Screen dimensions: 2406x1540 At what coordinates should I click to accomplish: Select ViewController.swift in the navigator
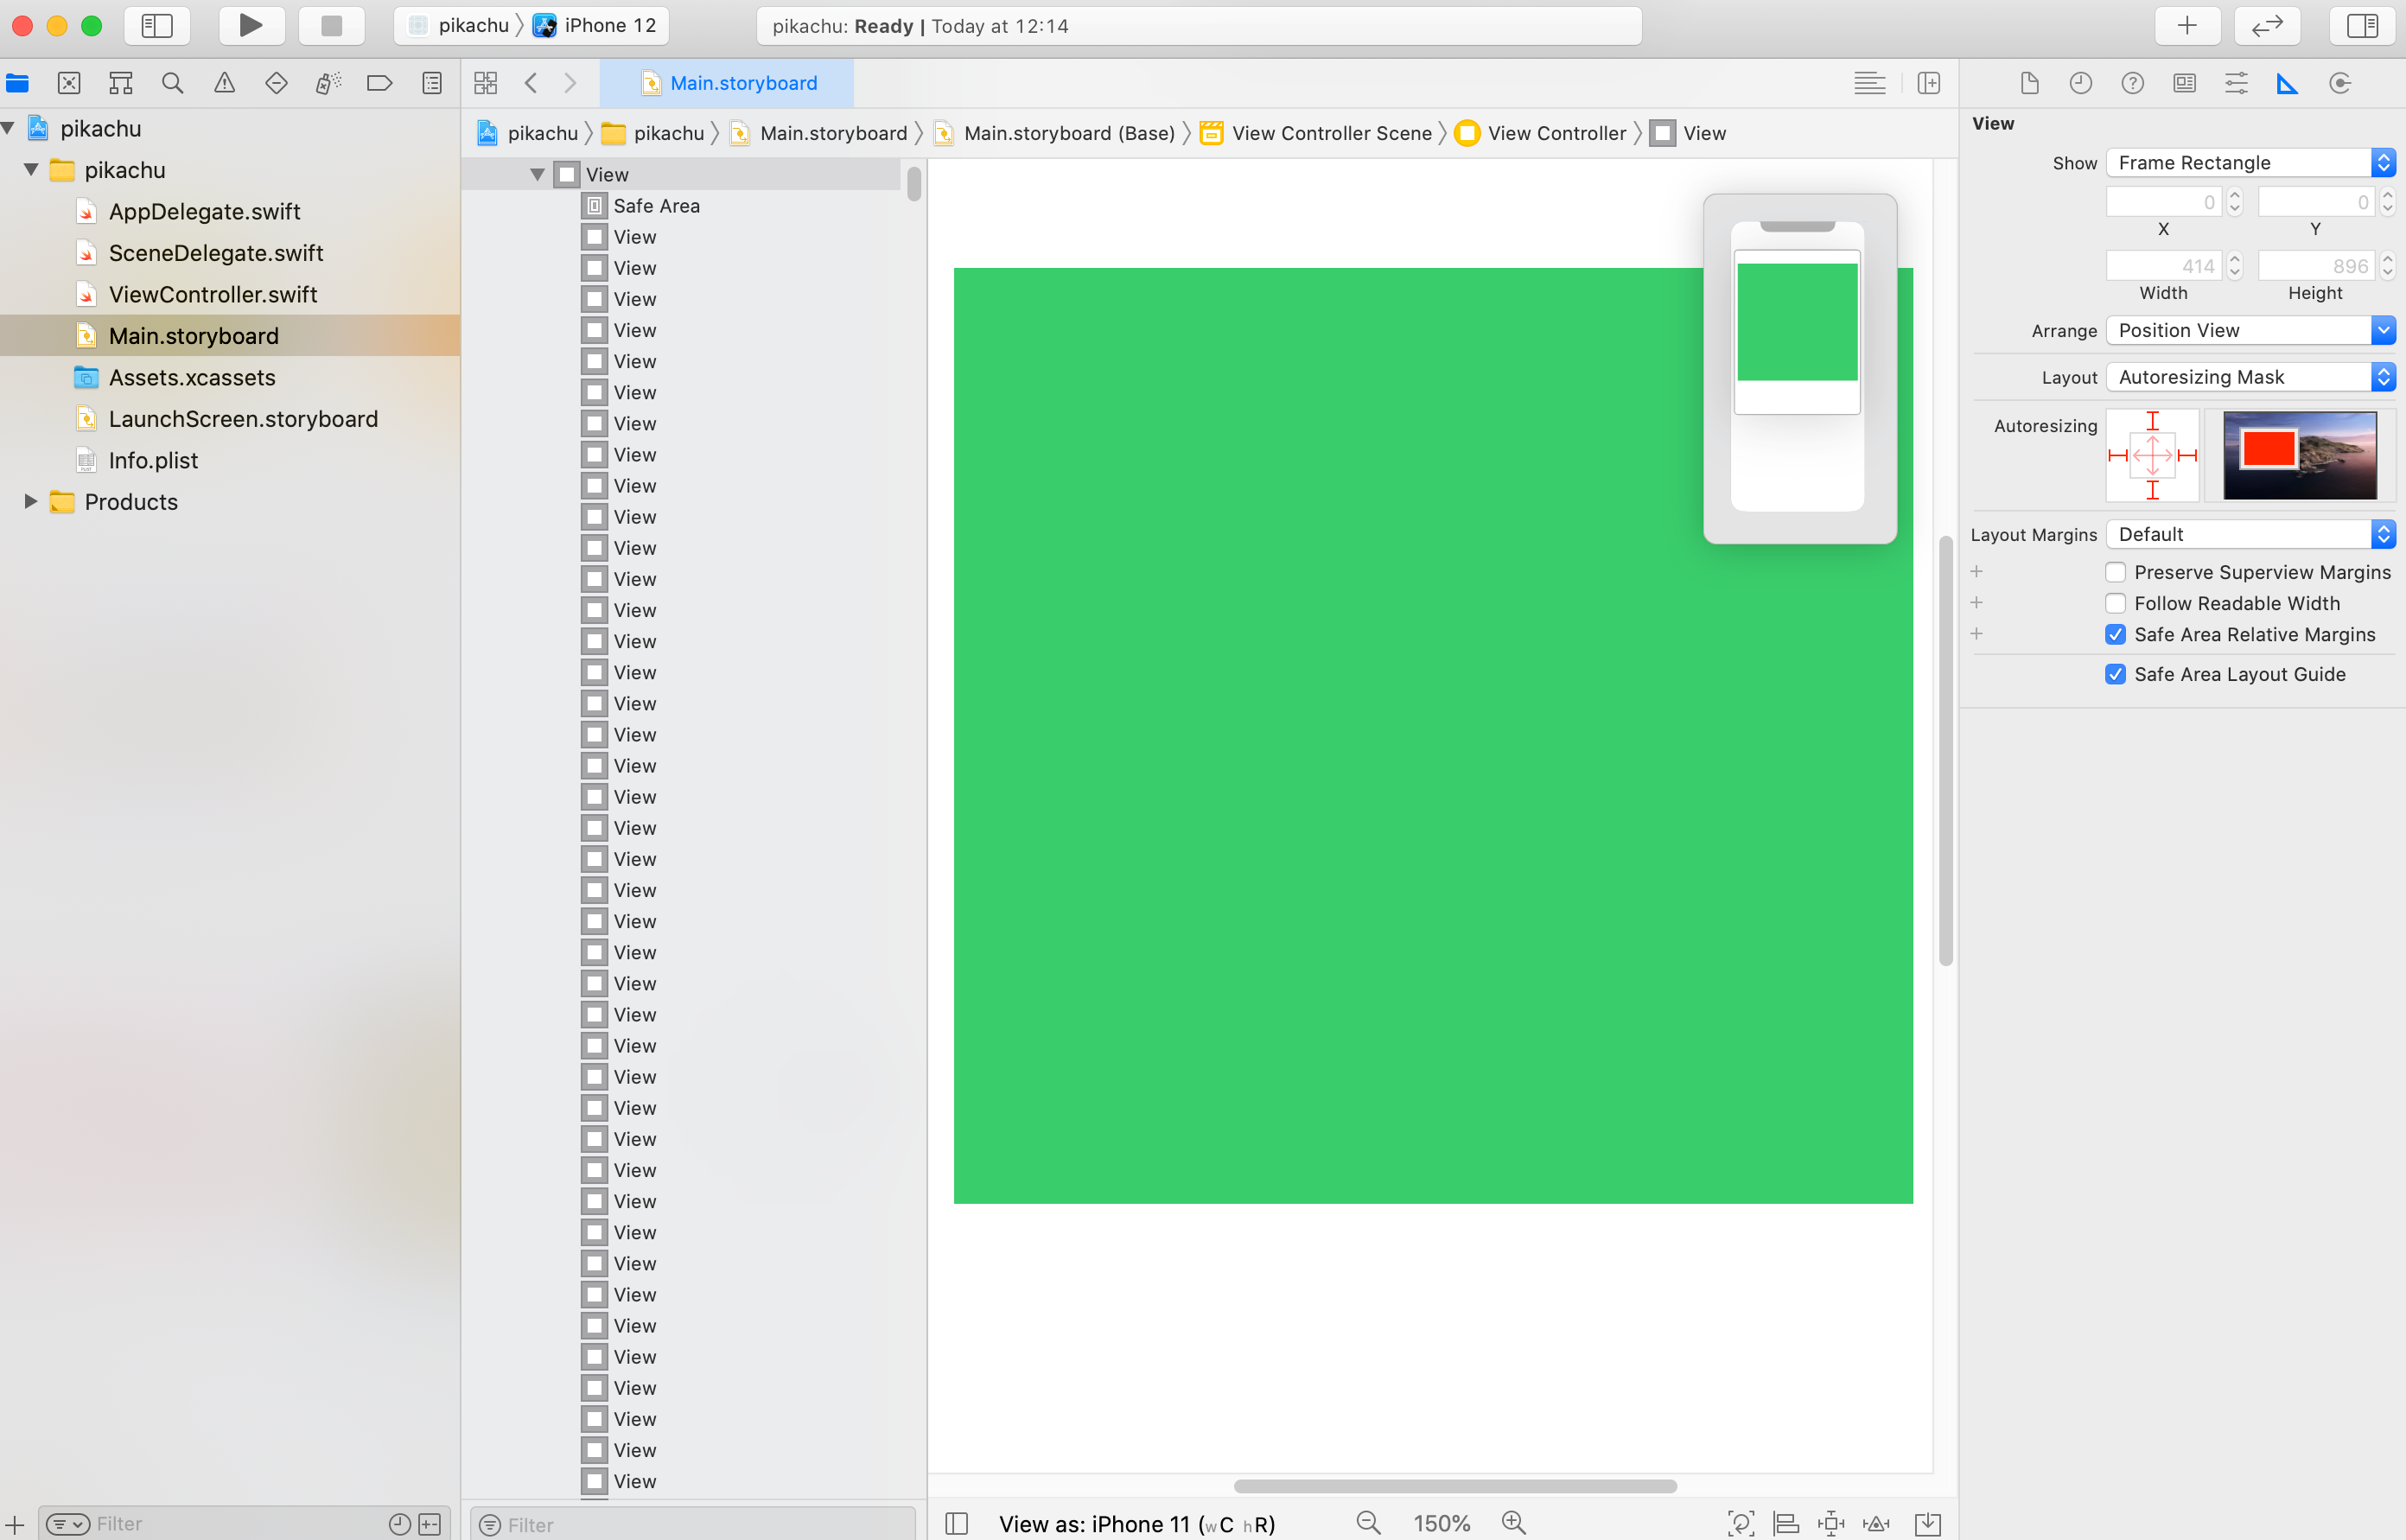(212, 294)
